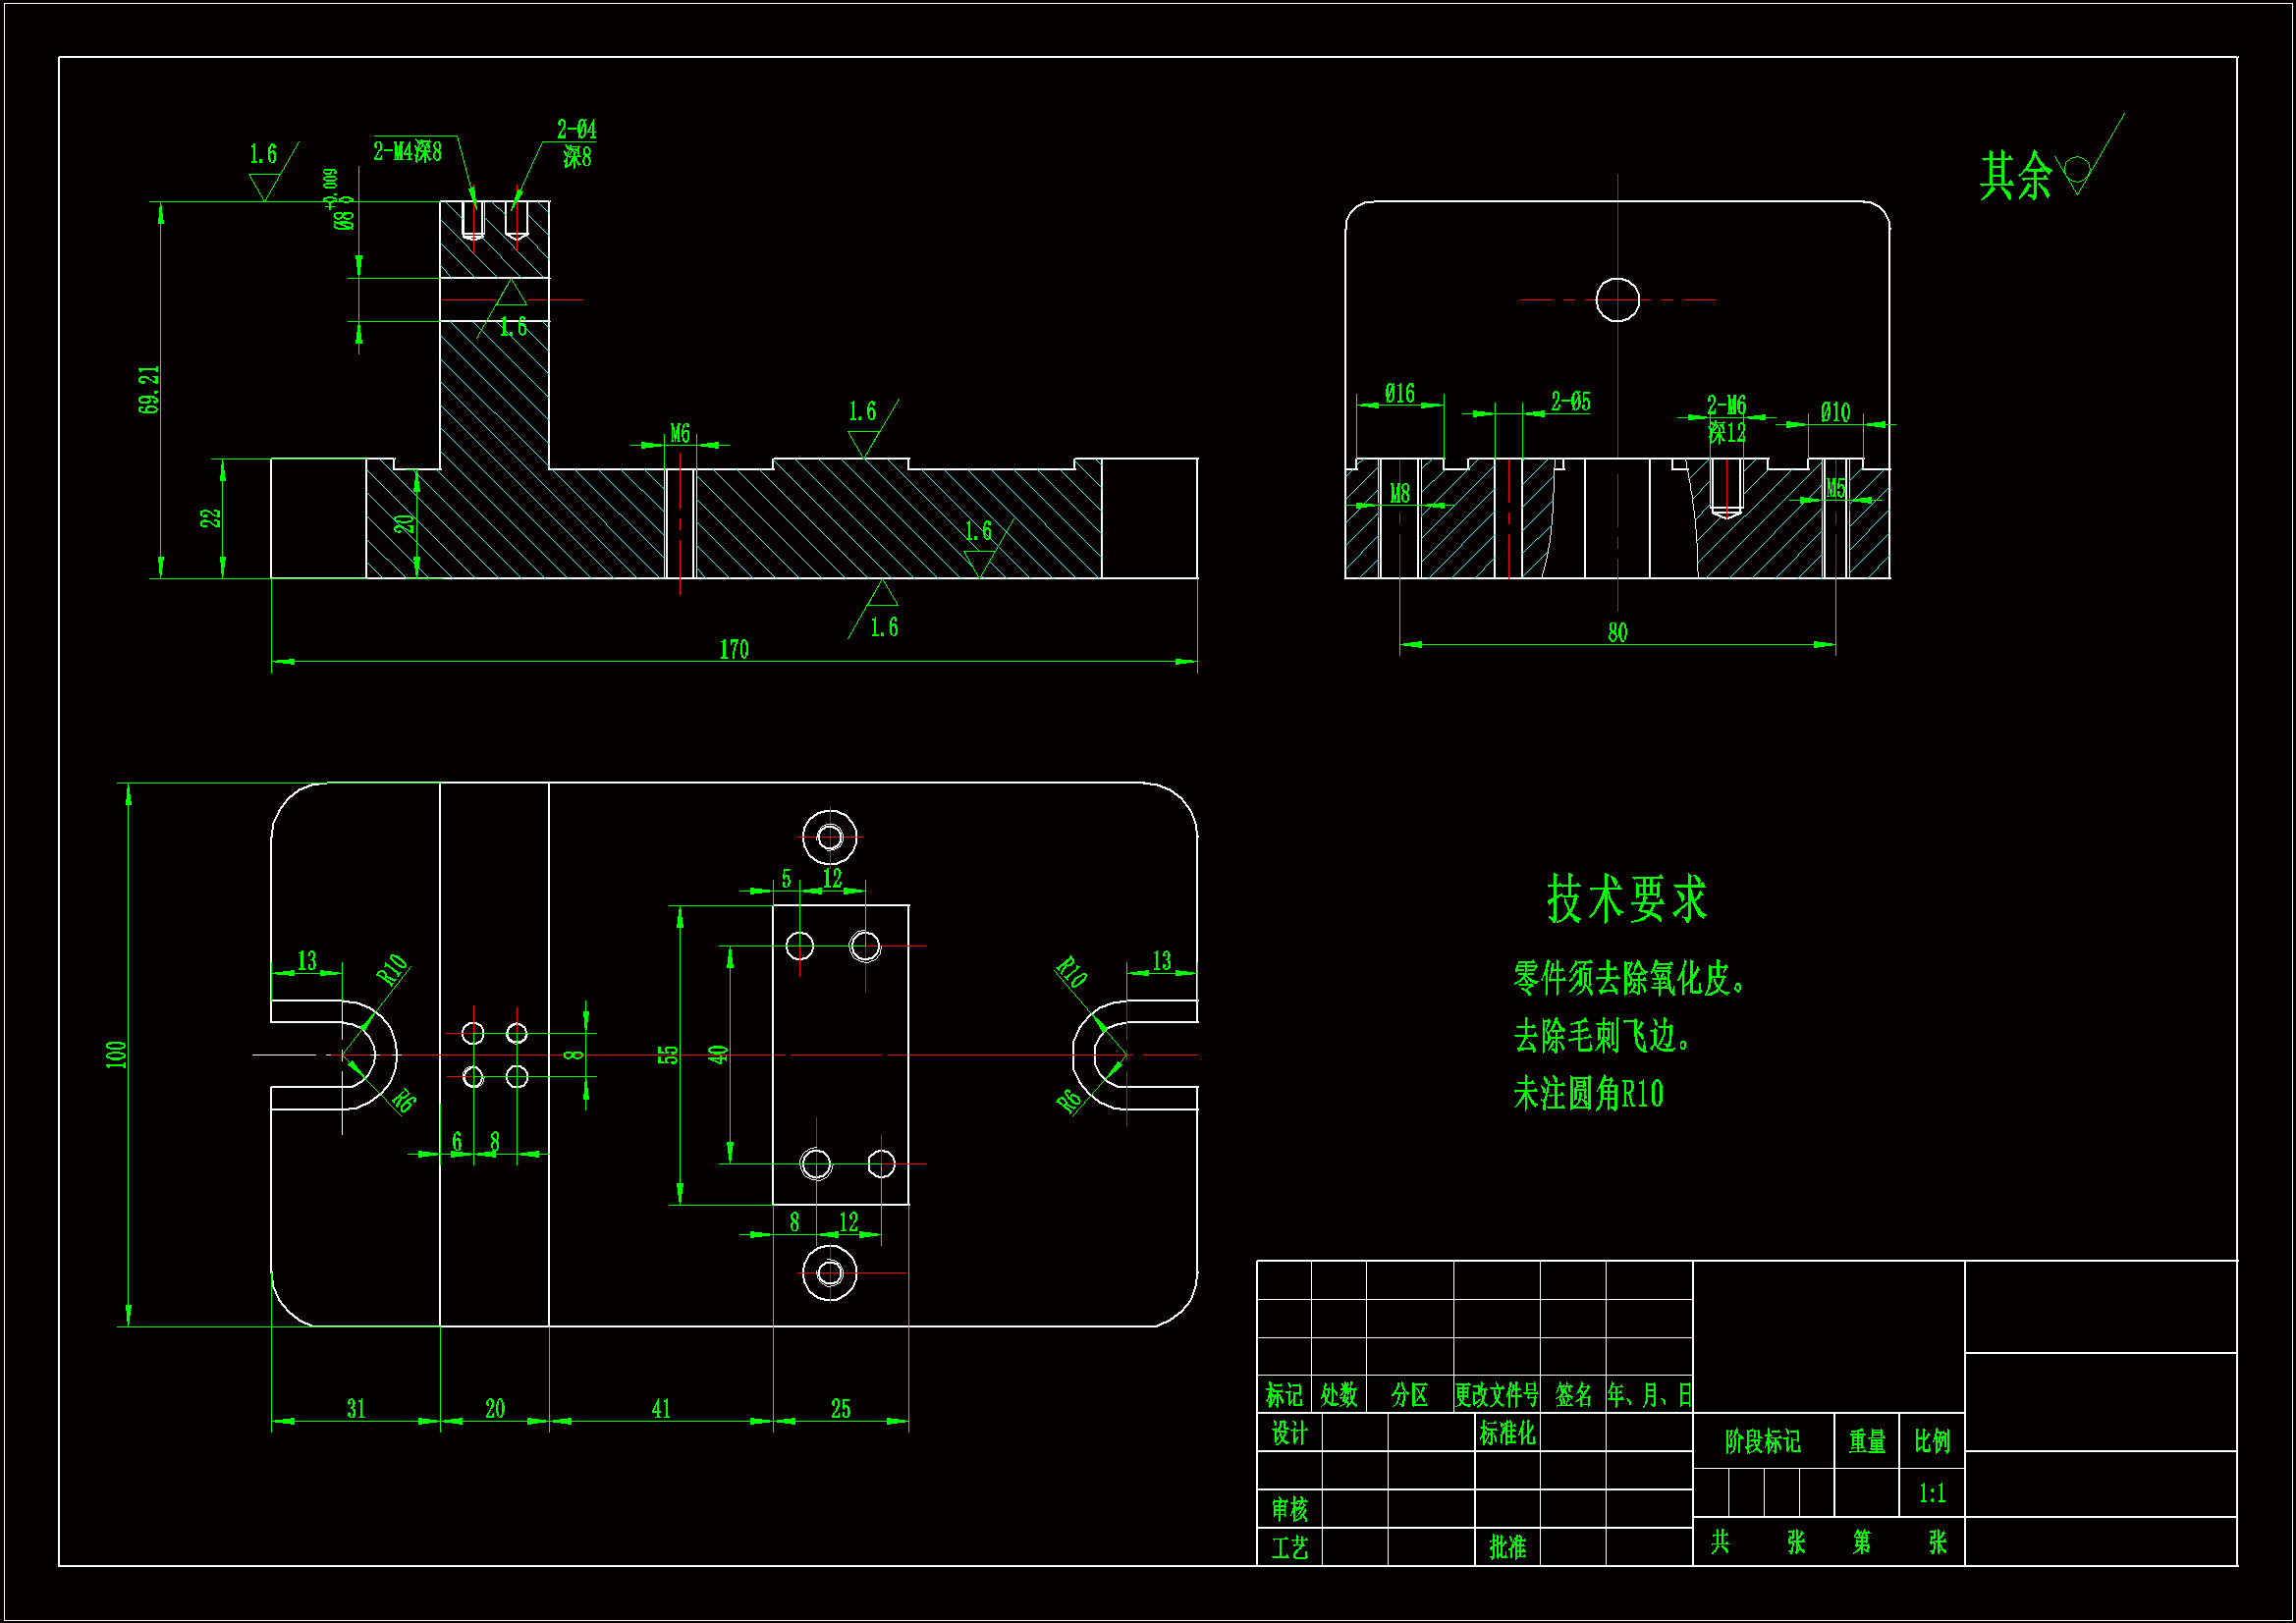Image resolution: width=2296 pixels, height=1623 pixels.
Task: Select the Ø16 dimension text
Action: tap(1400, 393)
